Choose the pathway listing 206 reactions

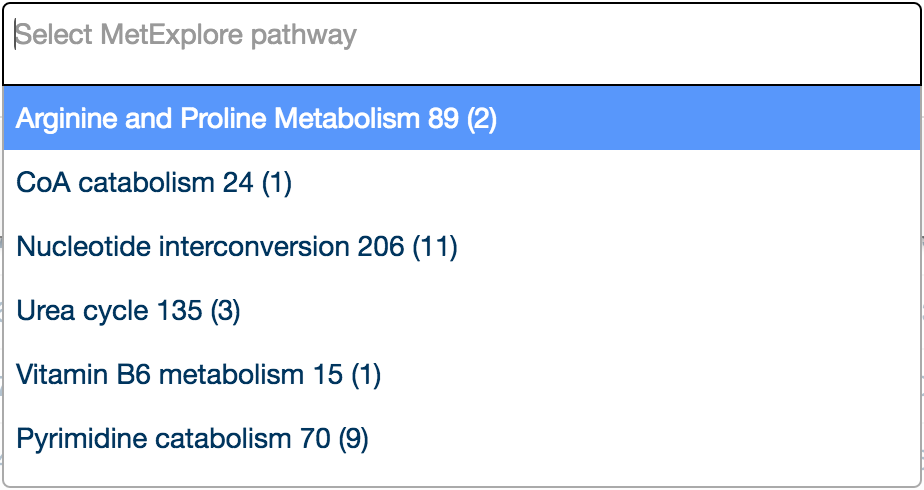tap(461, 246)
